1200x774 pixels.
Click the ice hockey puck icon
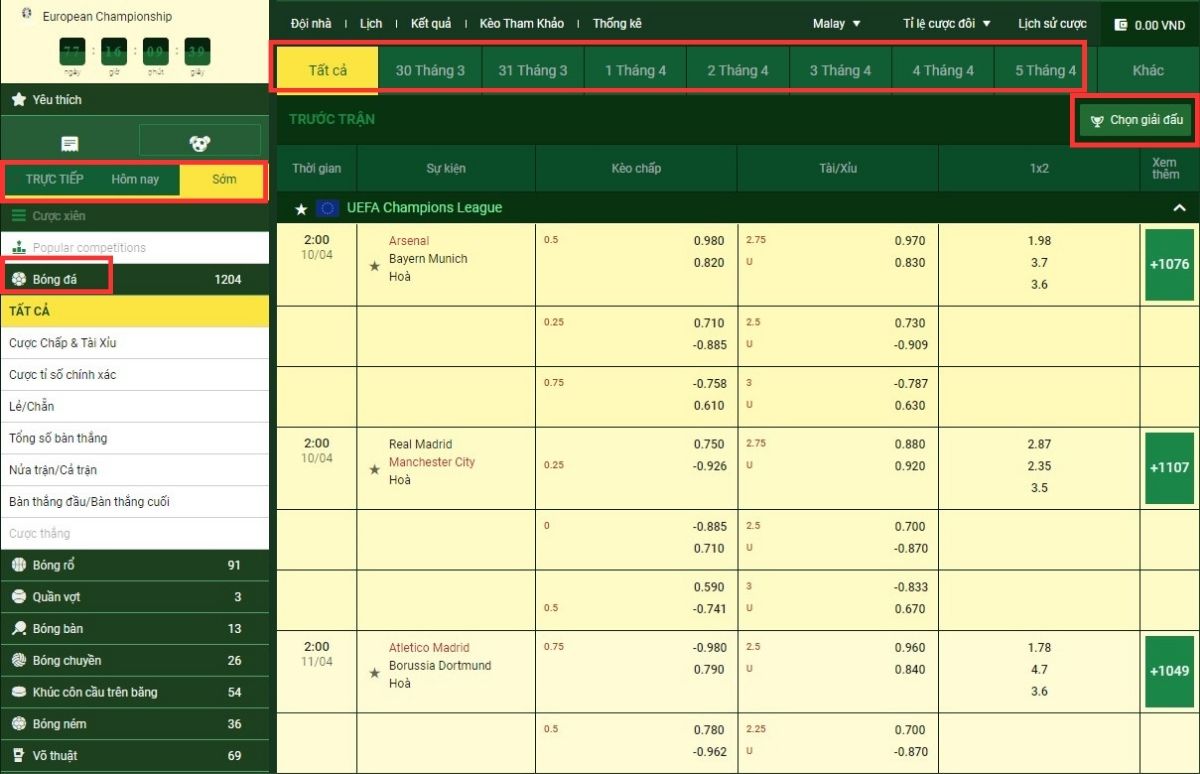18,692
